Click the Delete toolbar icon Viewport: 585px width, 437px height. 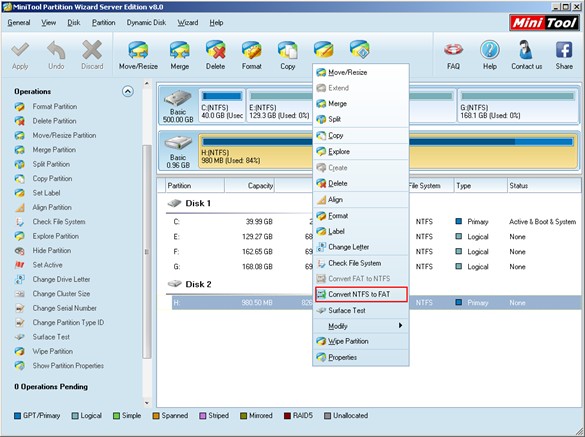click(x=215, y=50)
